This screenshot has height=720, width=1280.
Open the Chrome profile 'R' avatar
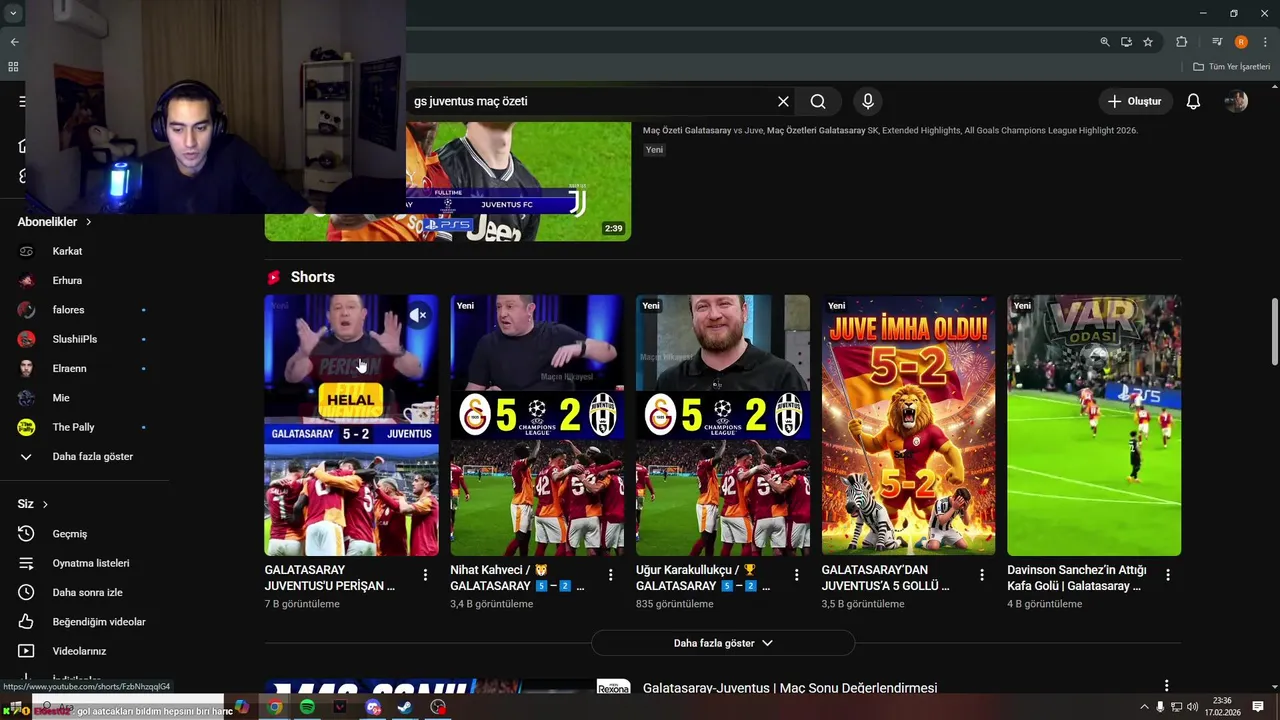coord(1241,42)
